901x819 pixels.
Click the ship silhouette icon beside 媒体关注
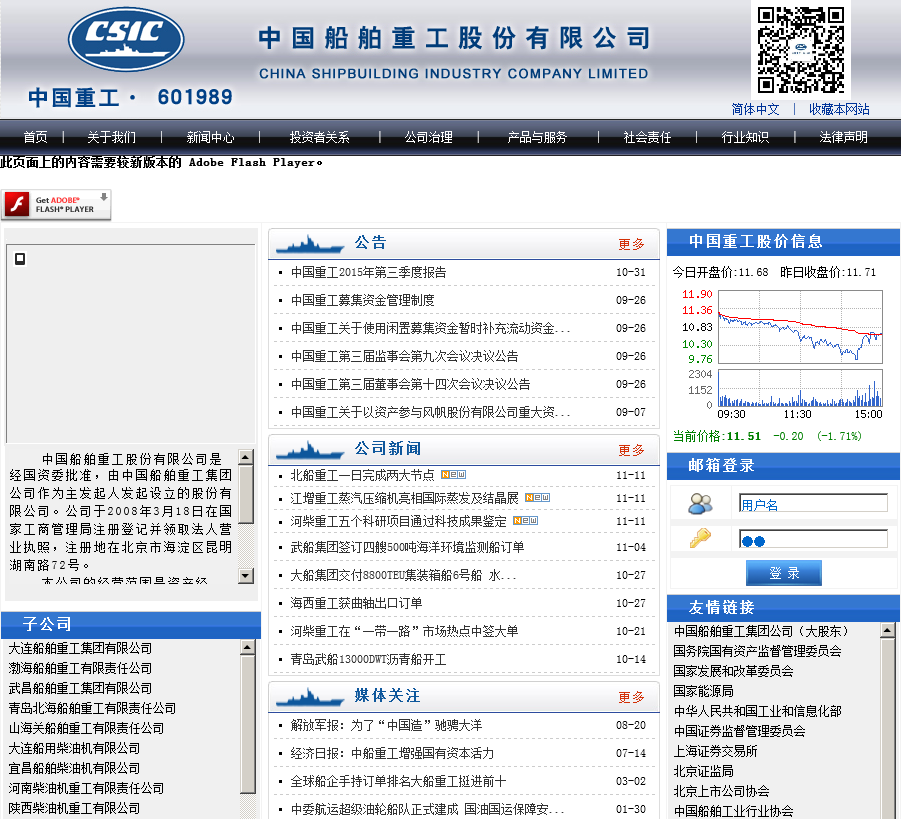310,698
